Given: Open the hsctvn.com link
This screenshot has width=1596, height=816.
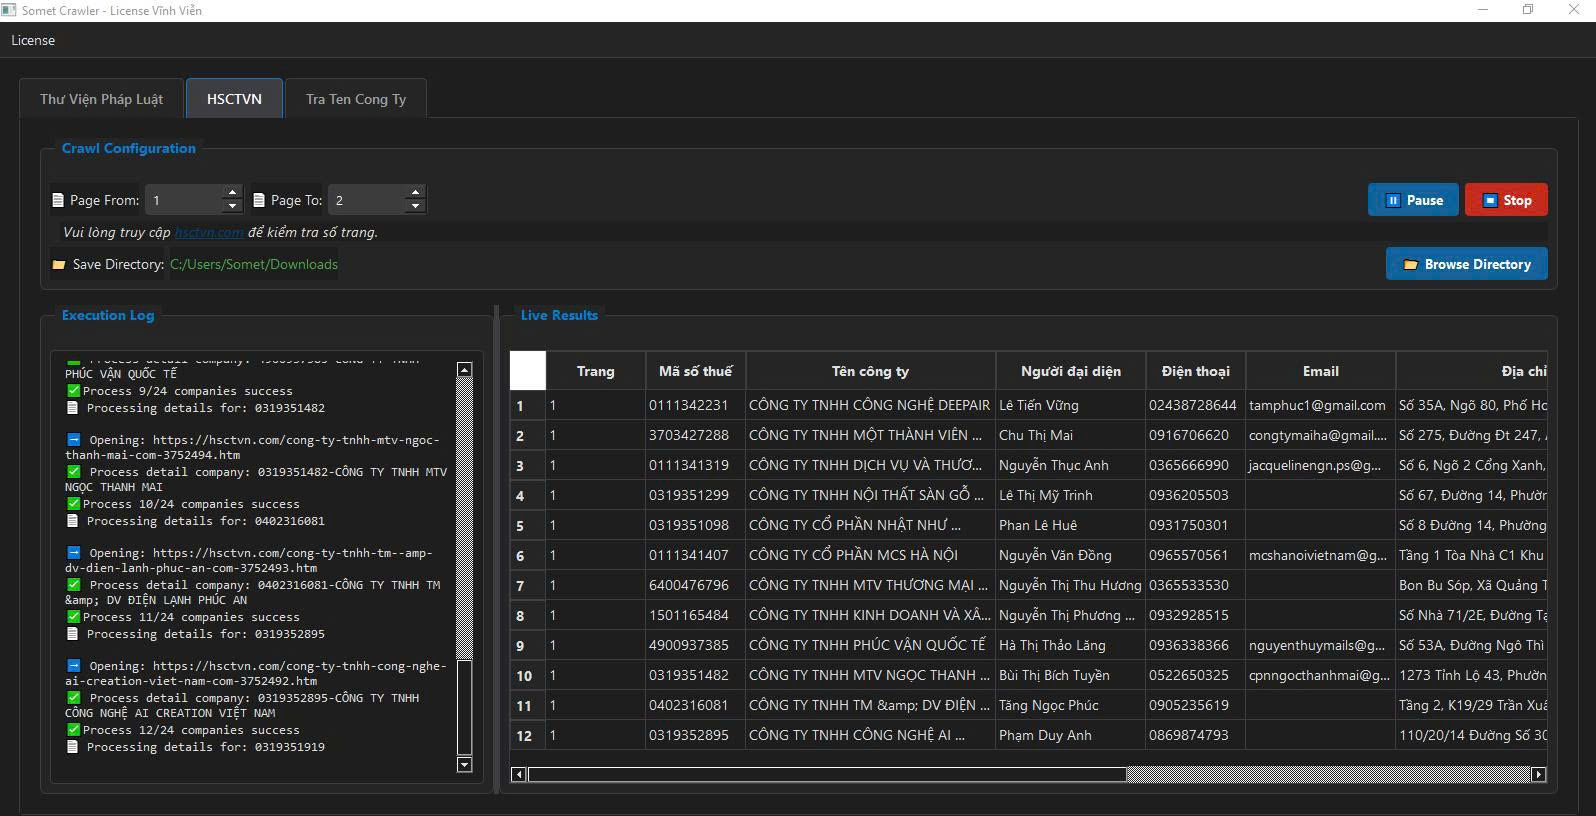Looking at the screenshot, I should tap(209, 233).
